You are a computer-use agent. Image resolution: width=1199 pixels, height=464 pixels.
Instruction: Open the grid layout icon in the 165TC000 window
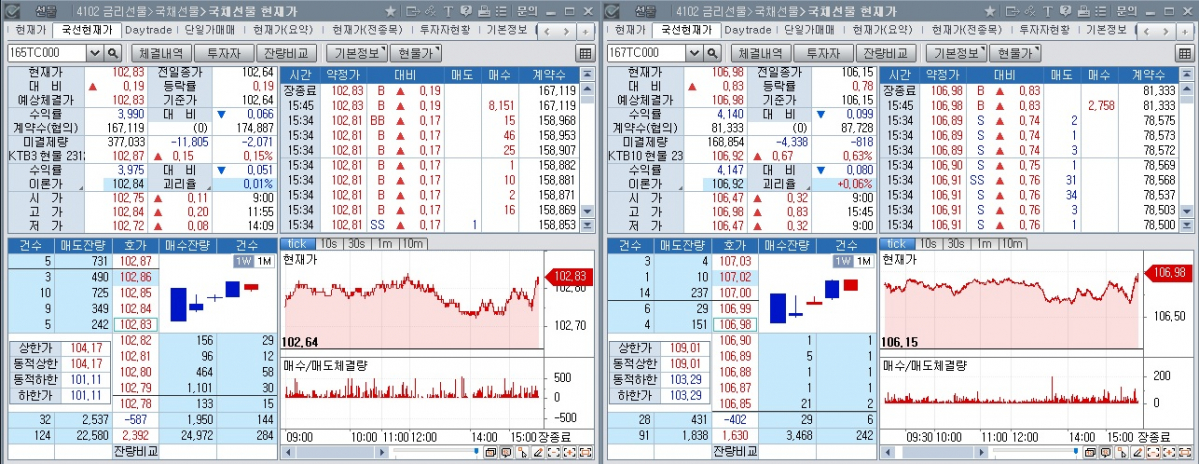tap(586, 53)
